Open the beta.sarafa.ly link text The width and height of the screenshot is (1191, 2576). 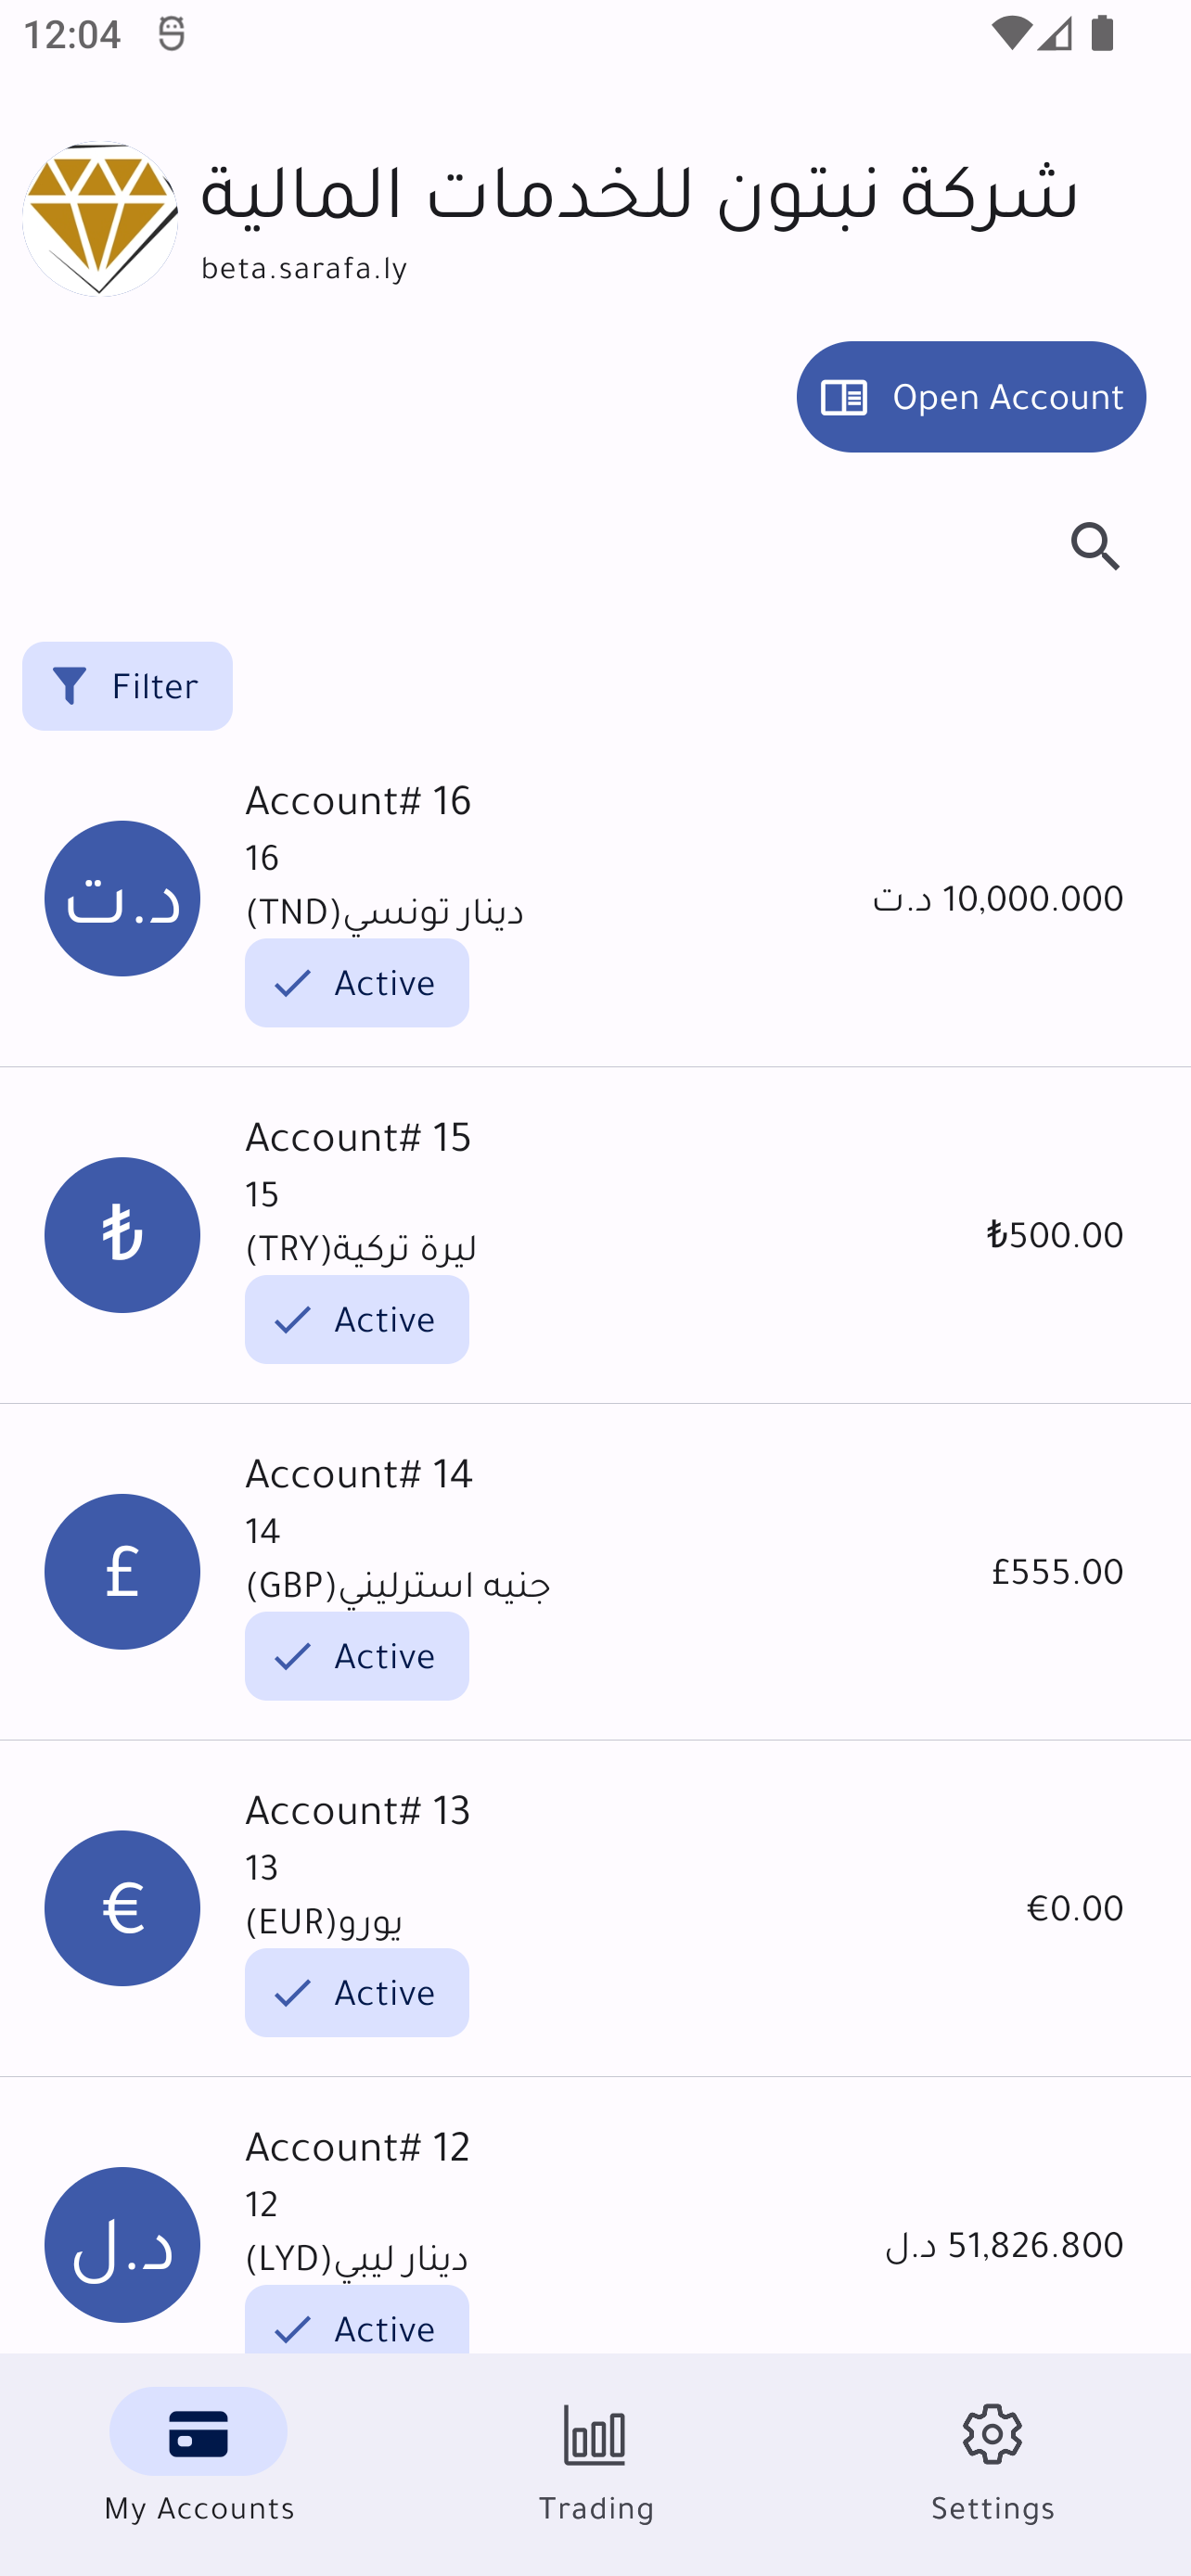point(304,269)
